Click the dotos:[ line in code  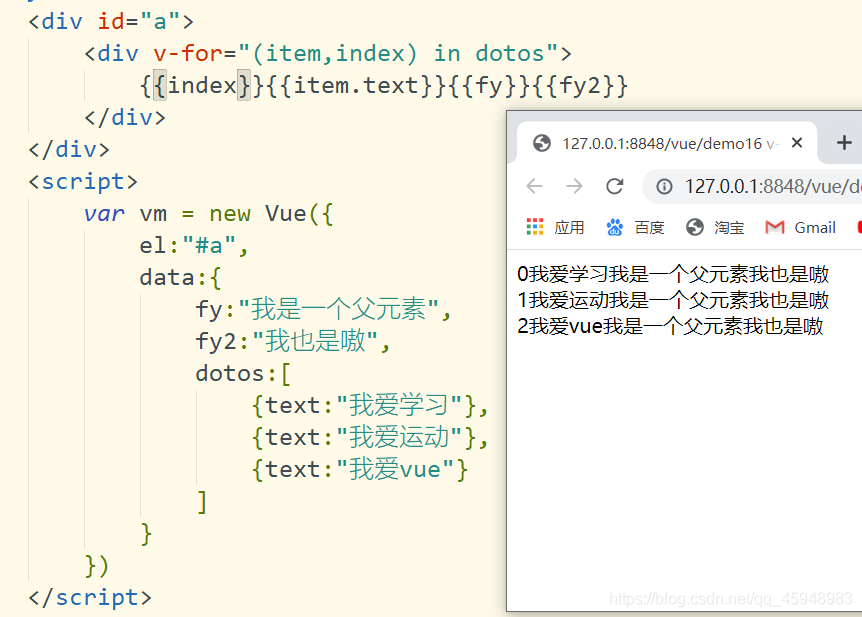click(243, 374)
